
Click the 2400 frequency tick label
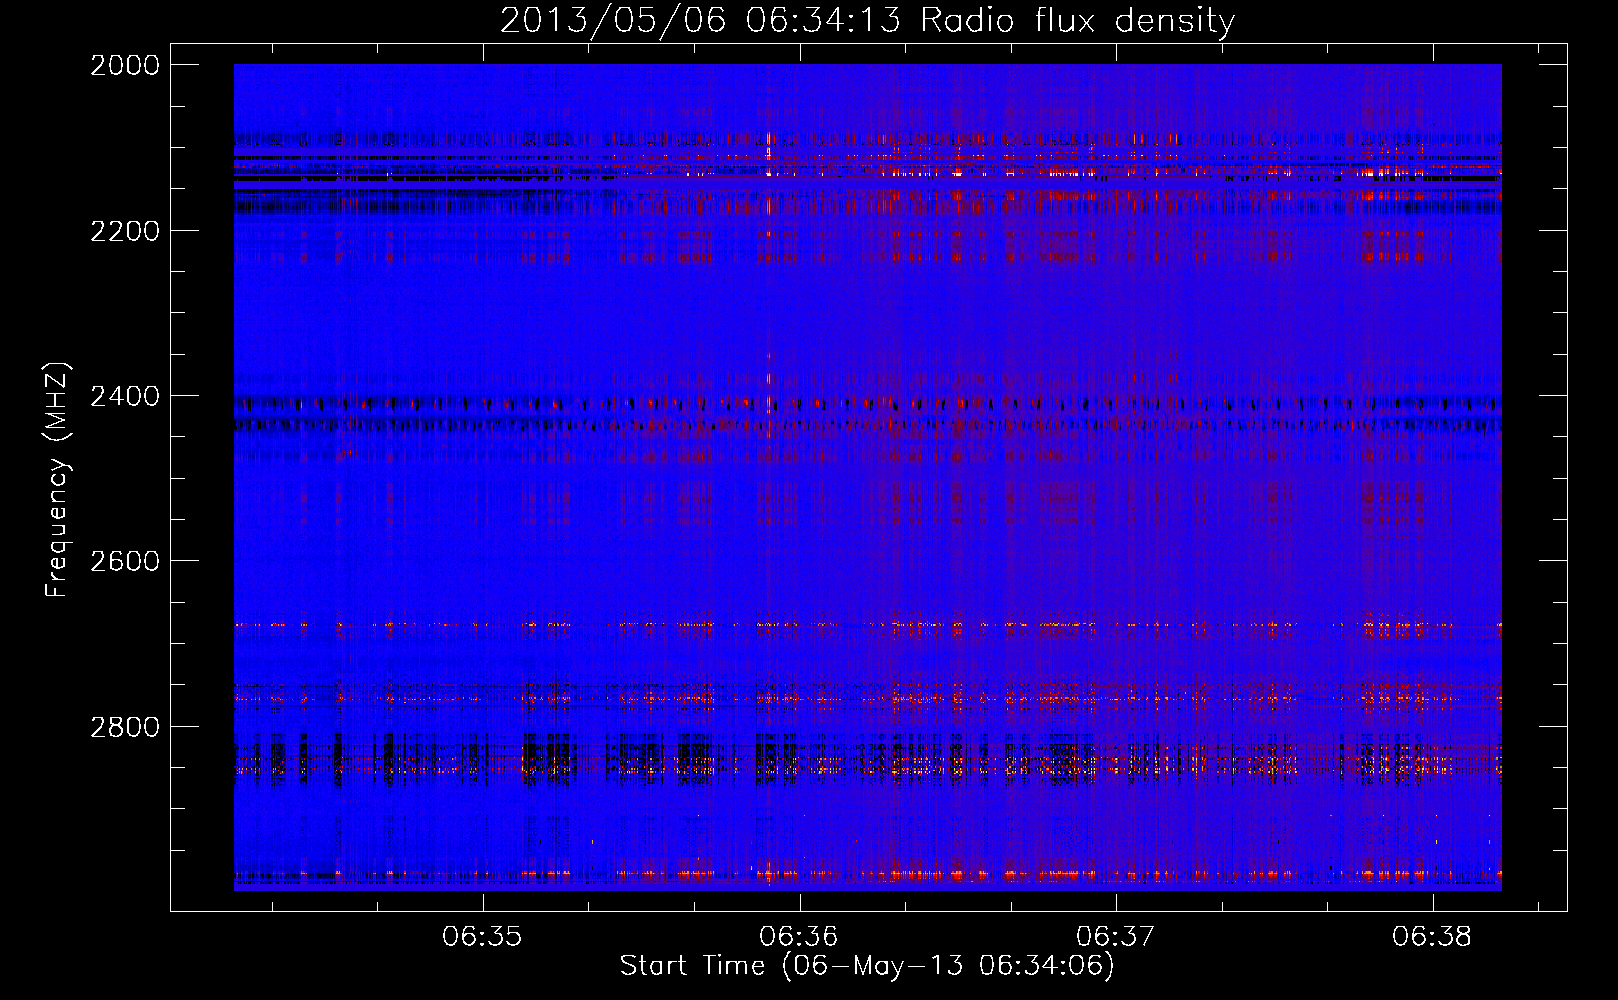click(x=125, y=396)
